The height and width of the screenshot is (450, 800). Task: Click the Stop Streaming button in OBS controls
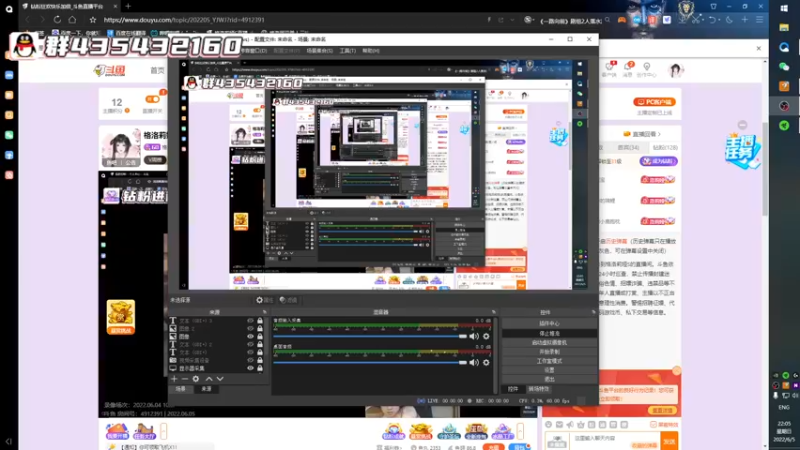tap(549, 333)
